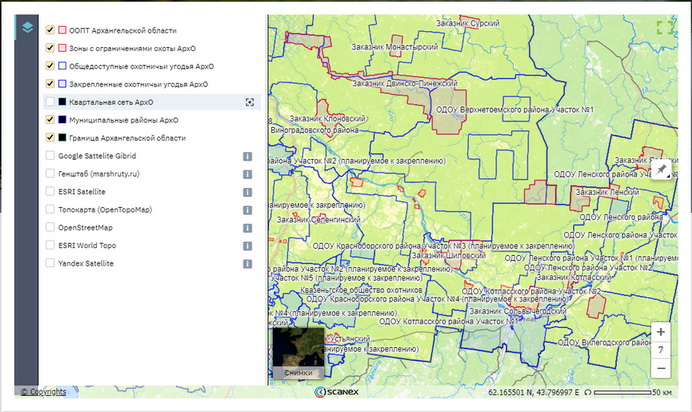Click the pin icon on the map

point(660,170)
